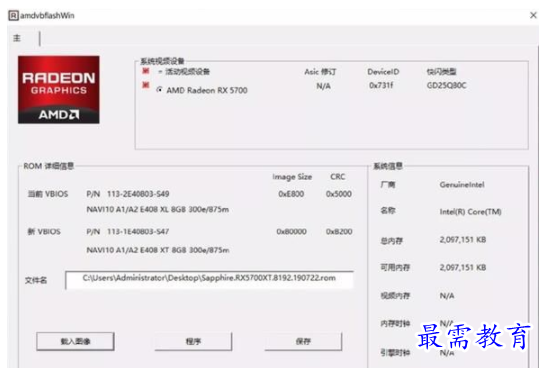Click the image size value 0xE800

click(x=291, y=194)
